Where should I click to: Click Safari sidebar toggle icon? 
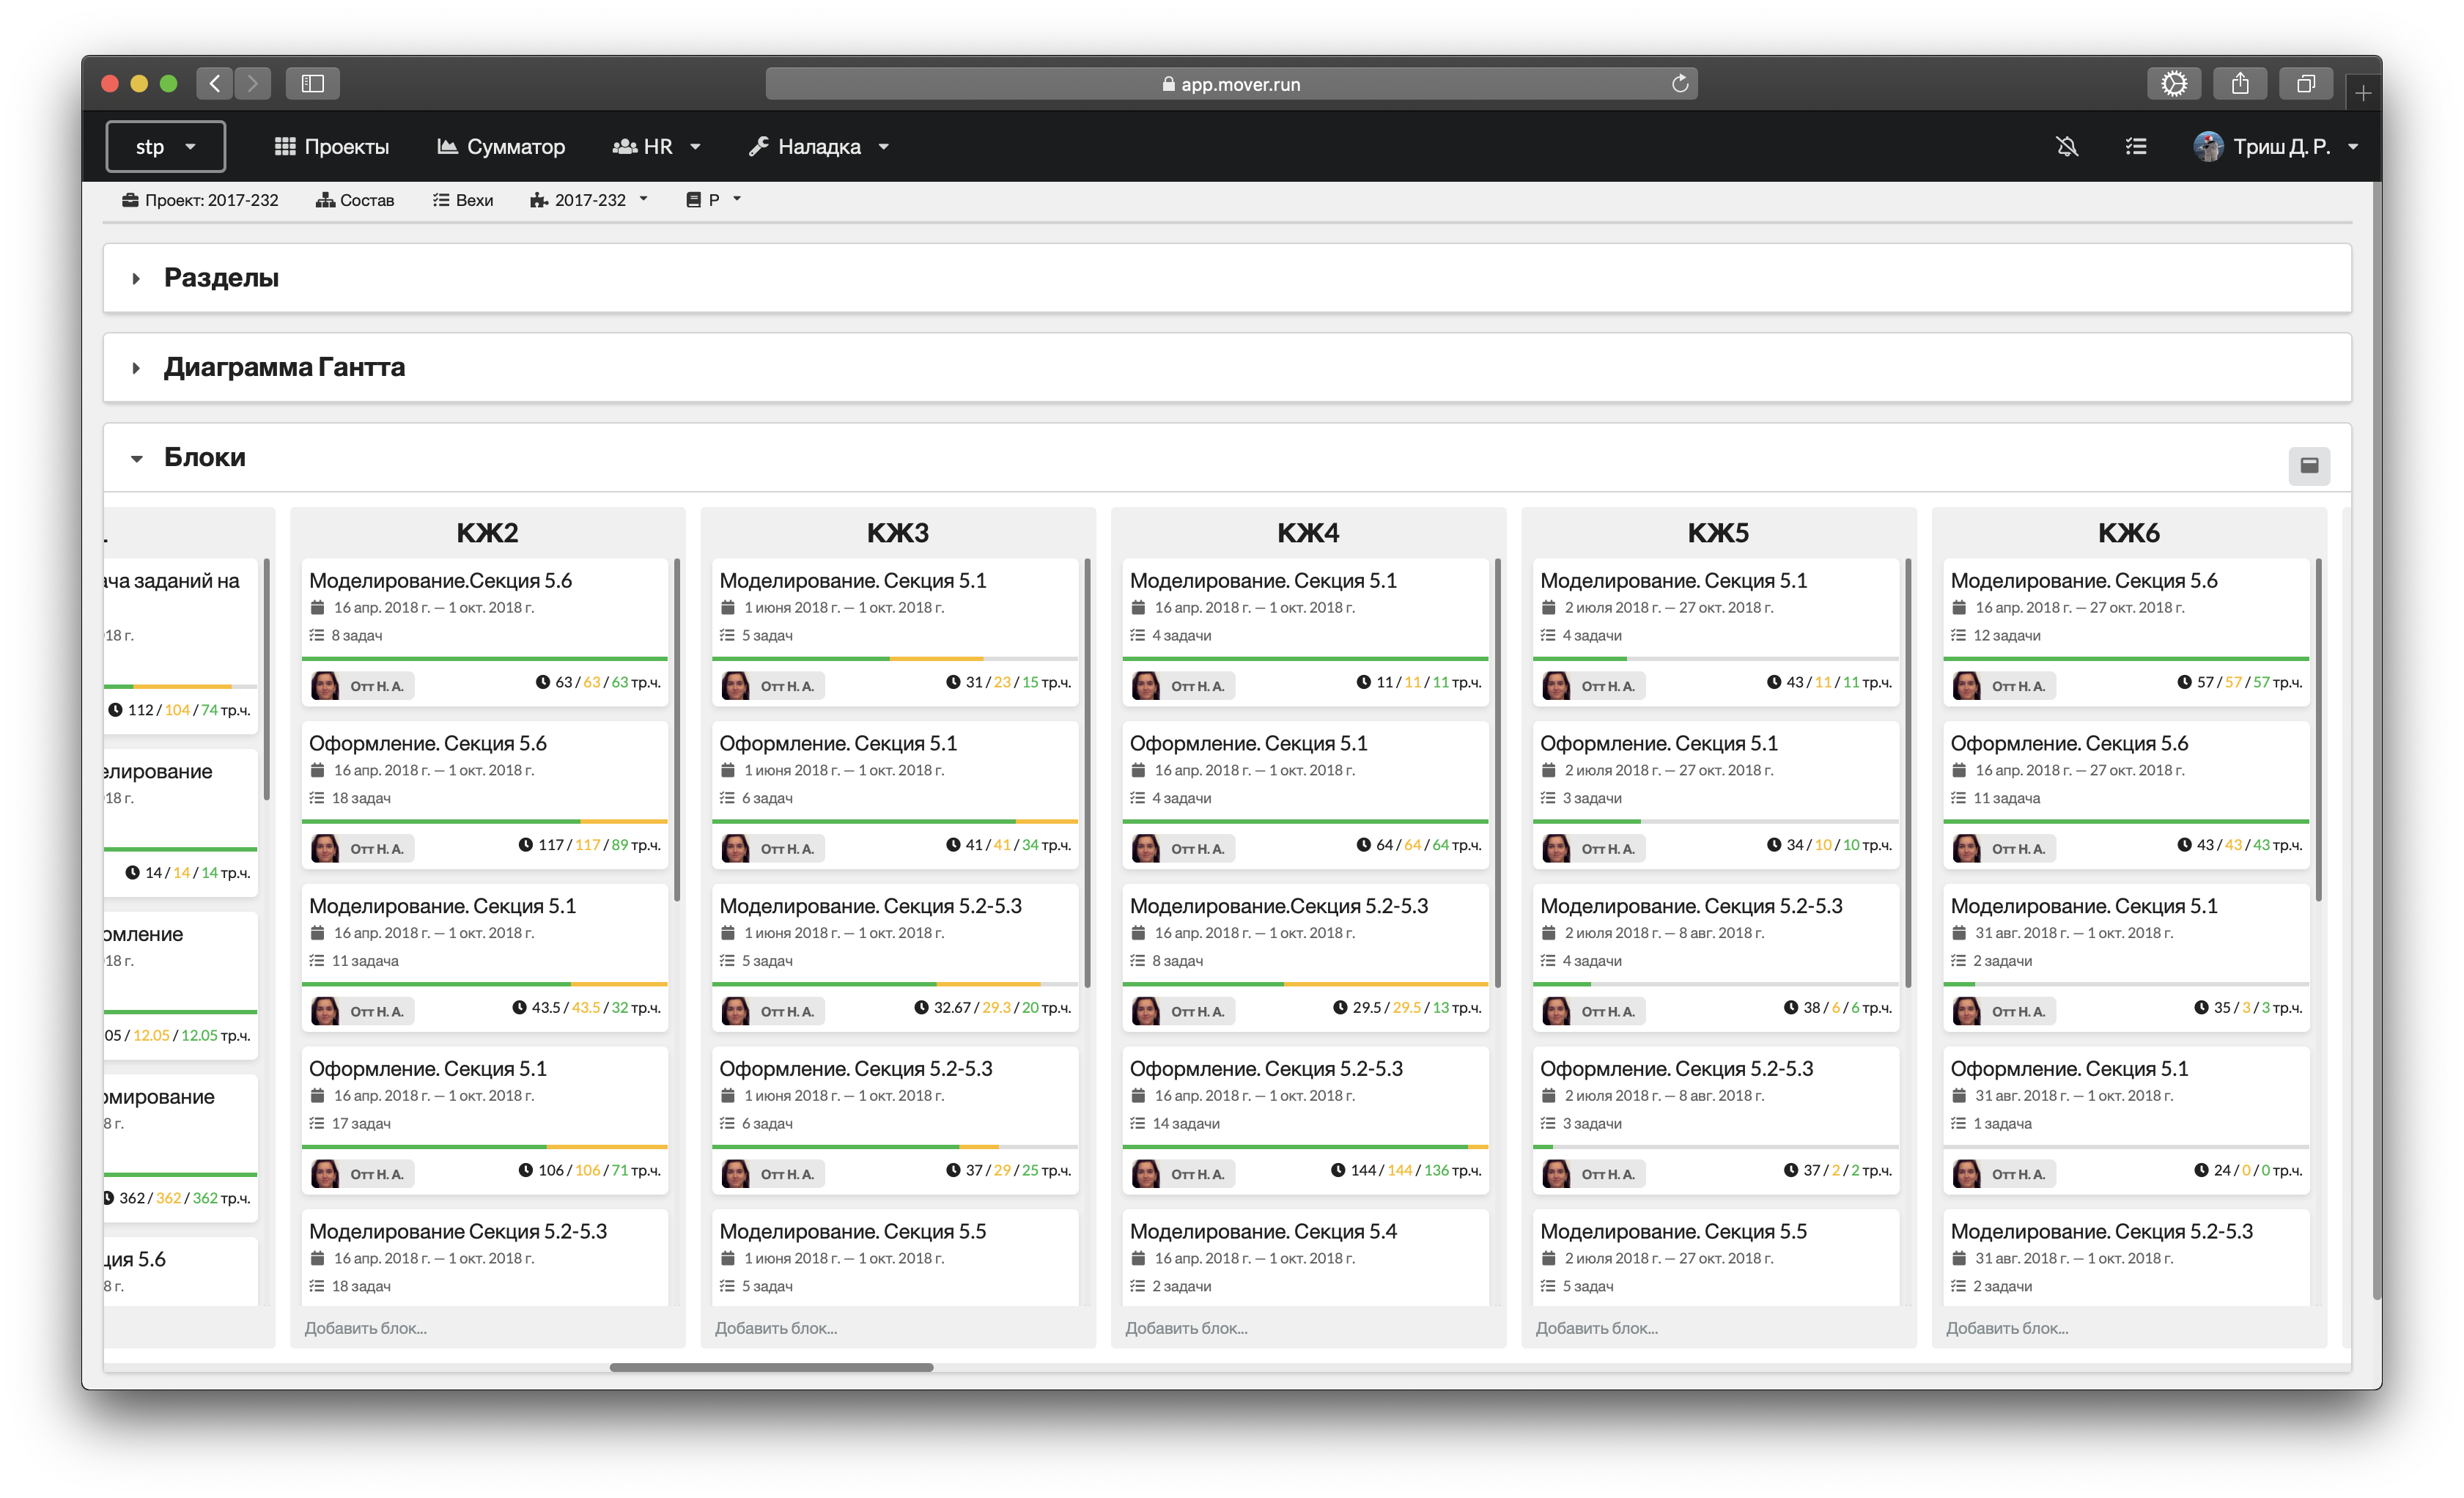313,83
